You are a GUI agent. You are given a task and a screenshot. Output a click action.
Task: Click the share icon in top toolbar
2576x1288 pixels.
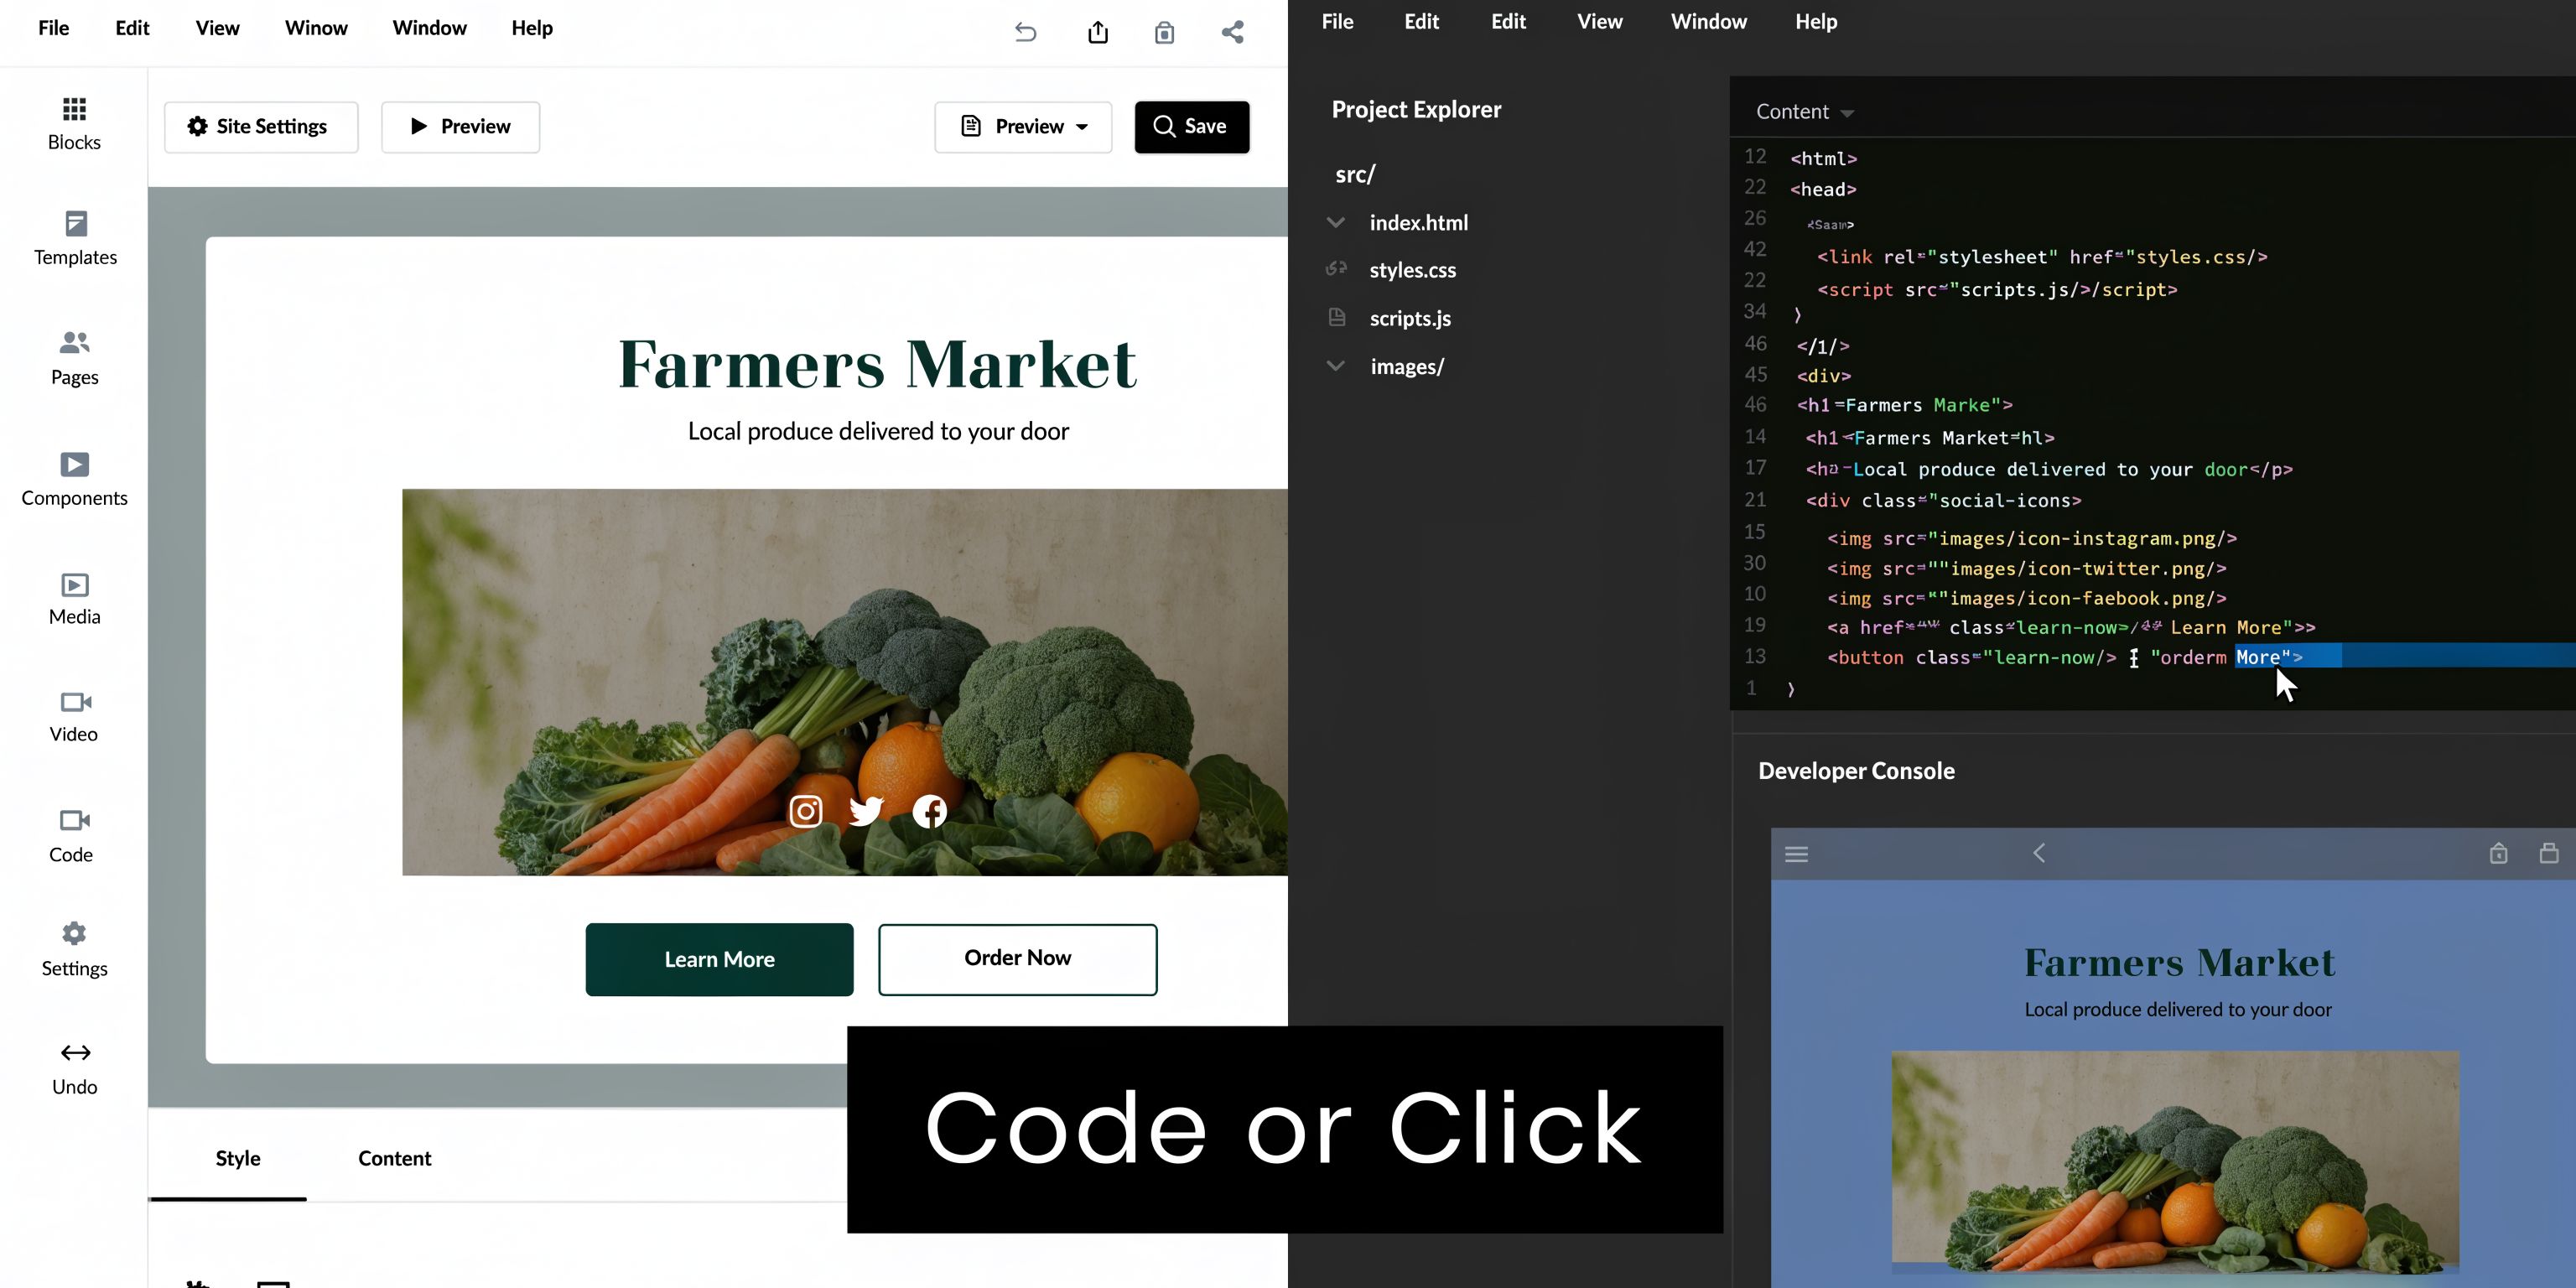pos(1233,31)
